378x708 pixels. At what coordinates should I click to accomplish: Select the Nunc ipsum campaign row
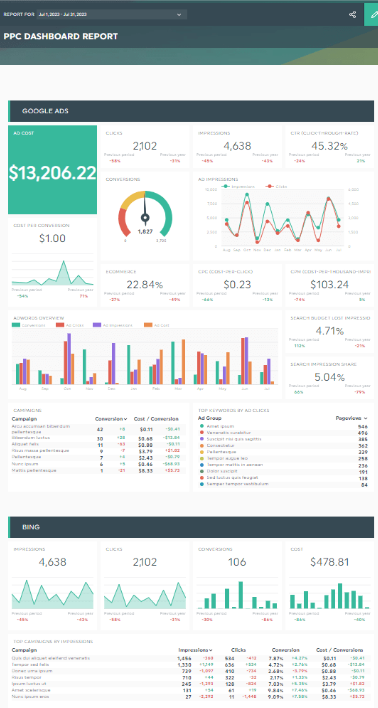click(98, 464)
